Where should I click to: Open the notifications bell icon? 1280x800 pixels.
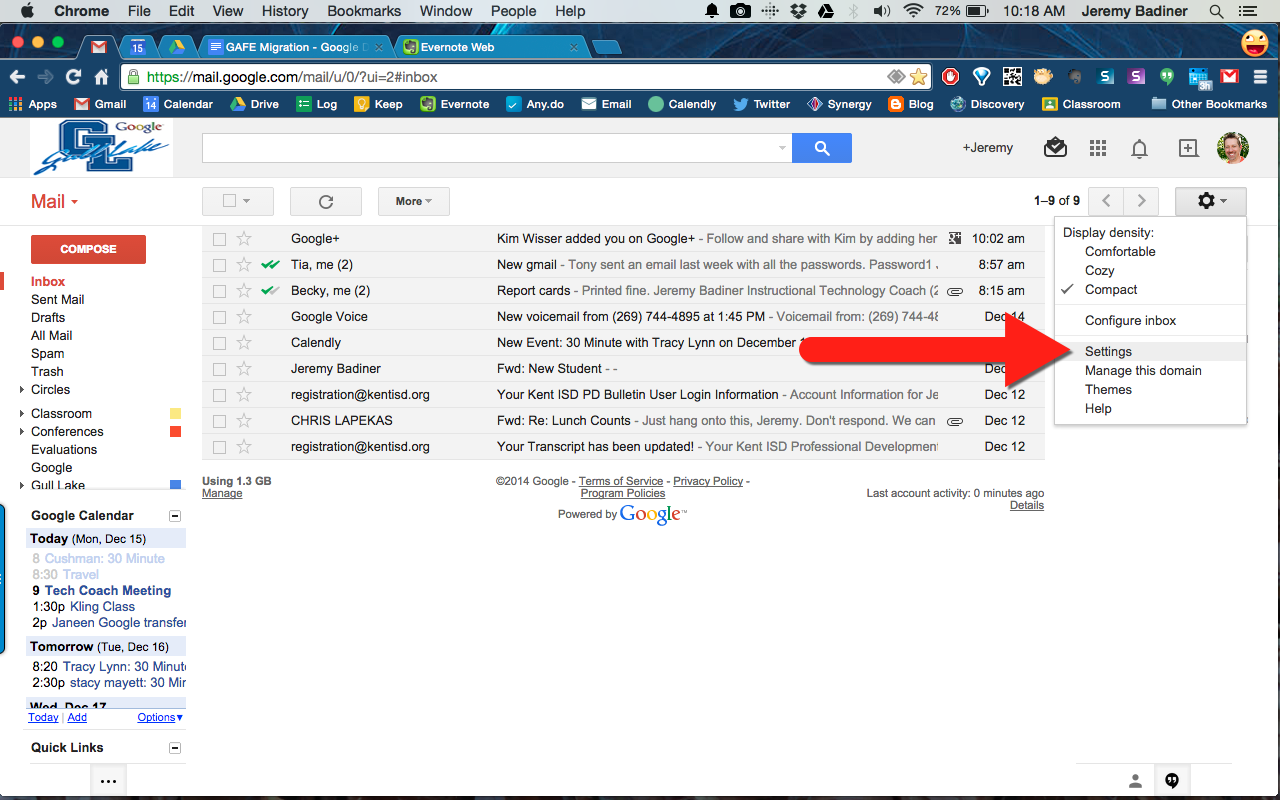tap(1139, 149)
